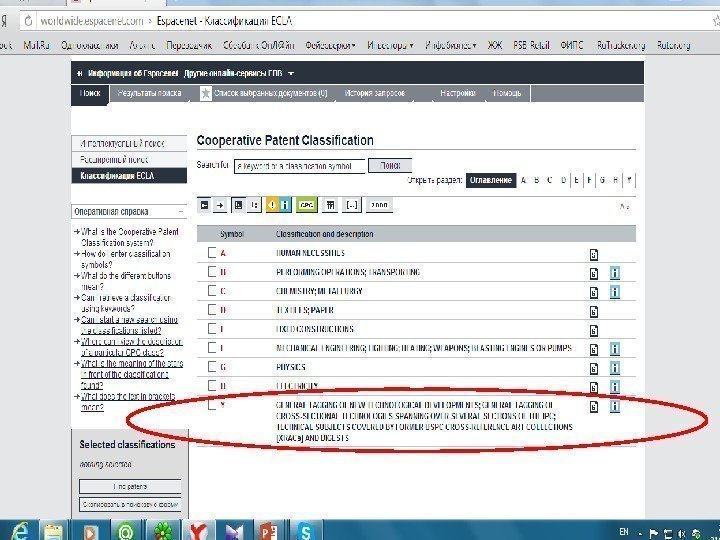Open document icon for CHEMISTRY; METALLURGY row
Viewport: 720px width, 540px height.
click(594, 292)
